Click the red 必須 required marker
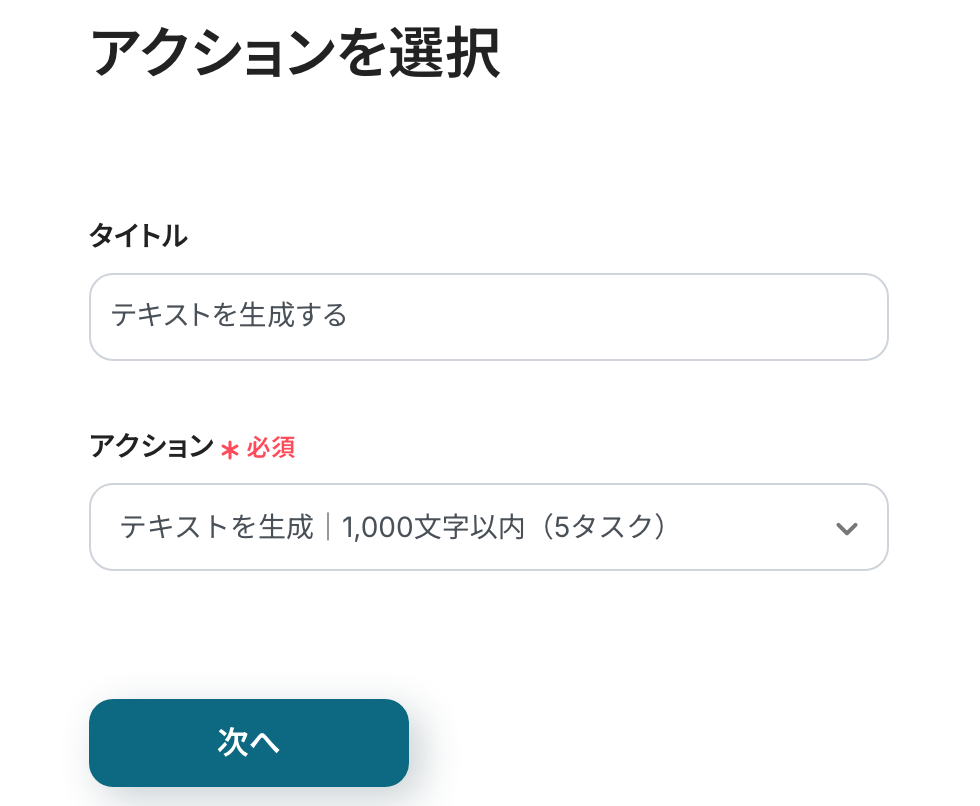980x806 pixels. pyautogui.click(x=271, y=447)
